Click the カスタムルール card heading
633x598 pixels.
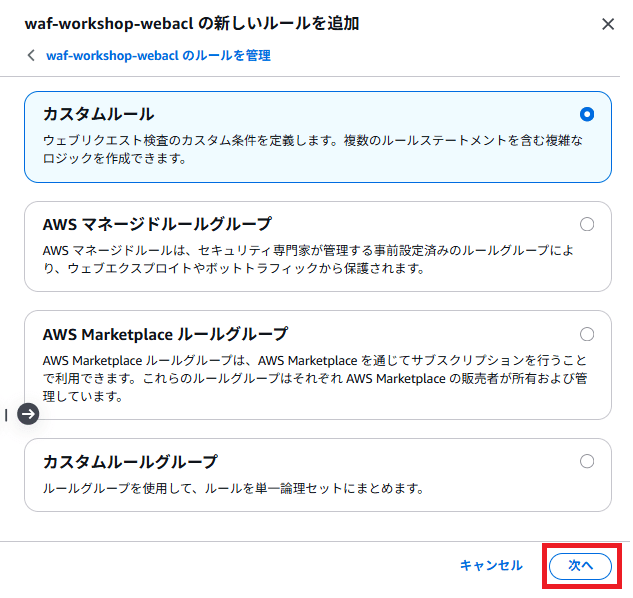pos(99,114)
